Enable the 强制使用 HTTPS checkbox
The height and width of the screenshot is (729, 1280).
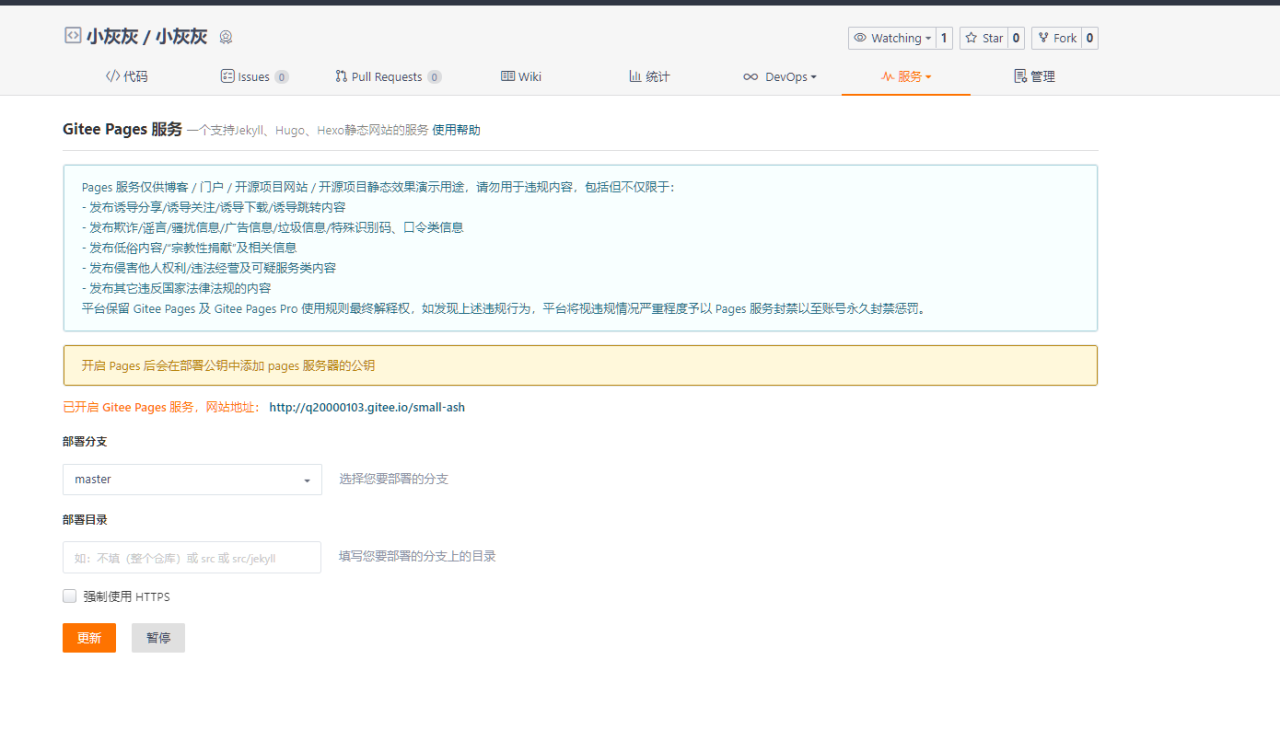(70, 596)
